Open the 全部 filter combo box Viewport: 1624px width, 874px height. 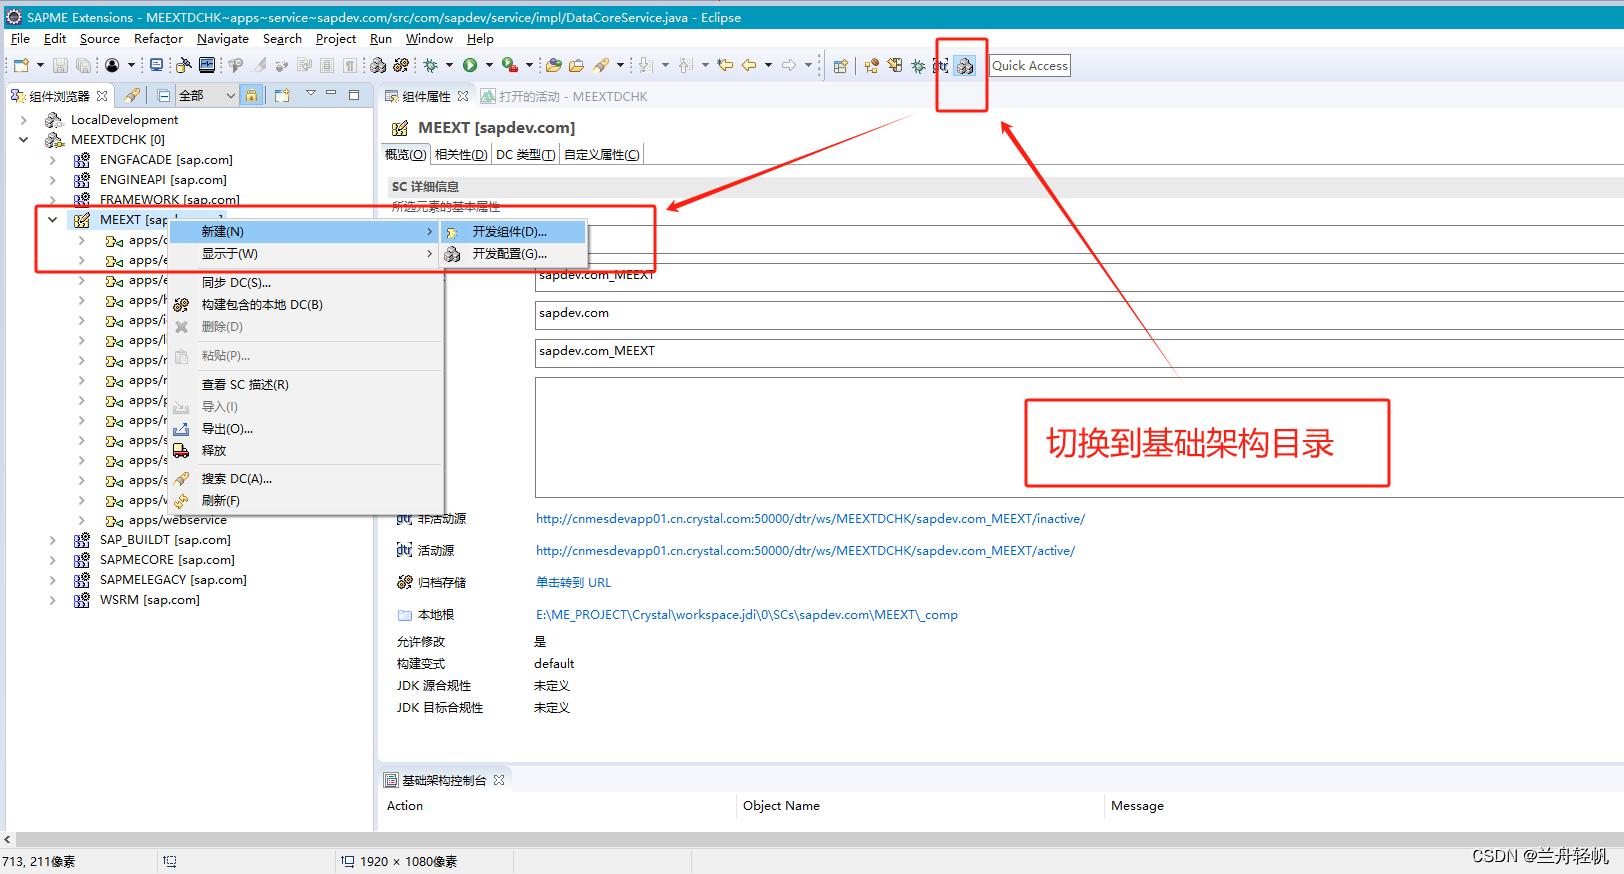point(207,96)
